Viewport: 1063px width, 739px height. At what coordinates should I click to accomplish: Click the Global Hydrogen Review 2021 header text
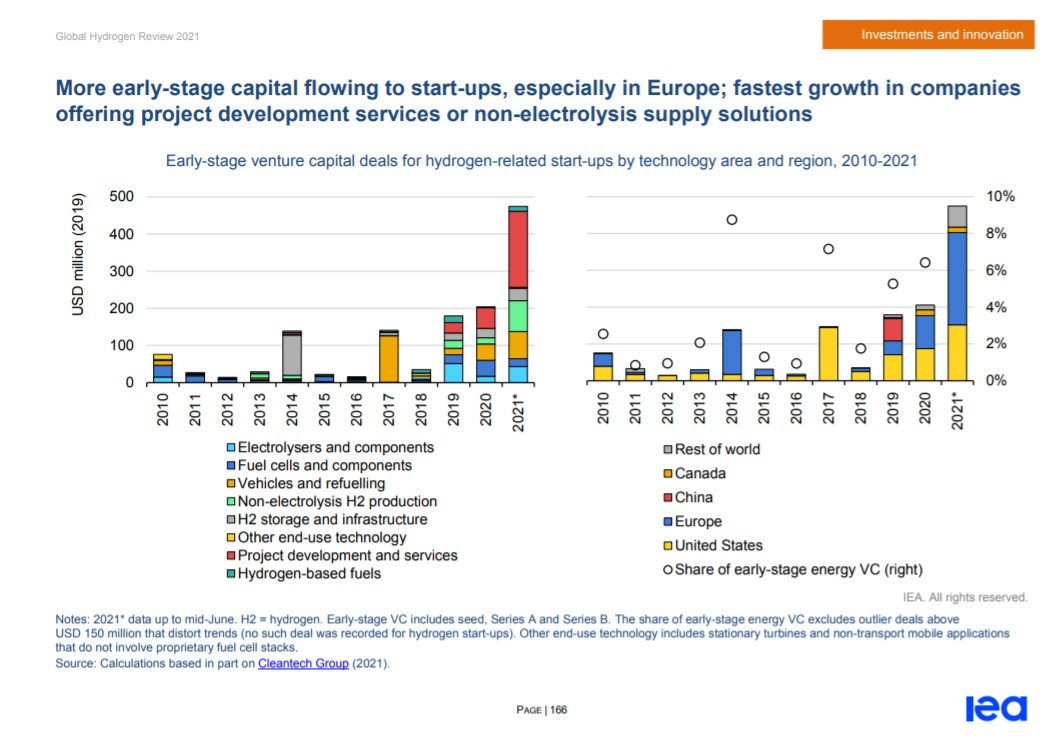126,37
